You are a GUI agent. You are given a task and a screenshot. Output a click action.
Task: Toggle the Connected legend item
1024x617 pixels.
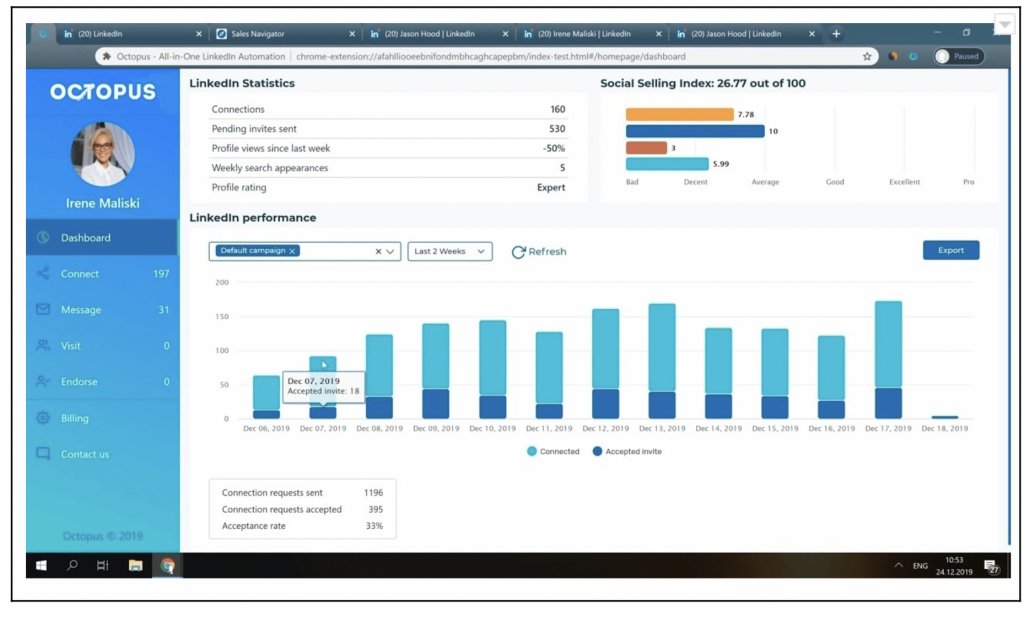[553, 451]
